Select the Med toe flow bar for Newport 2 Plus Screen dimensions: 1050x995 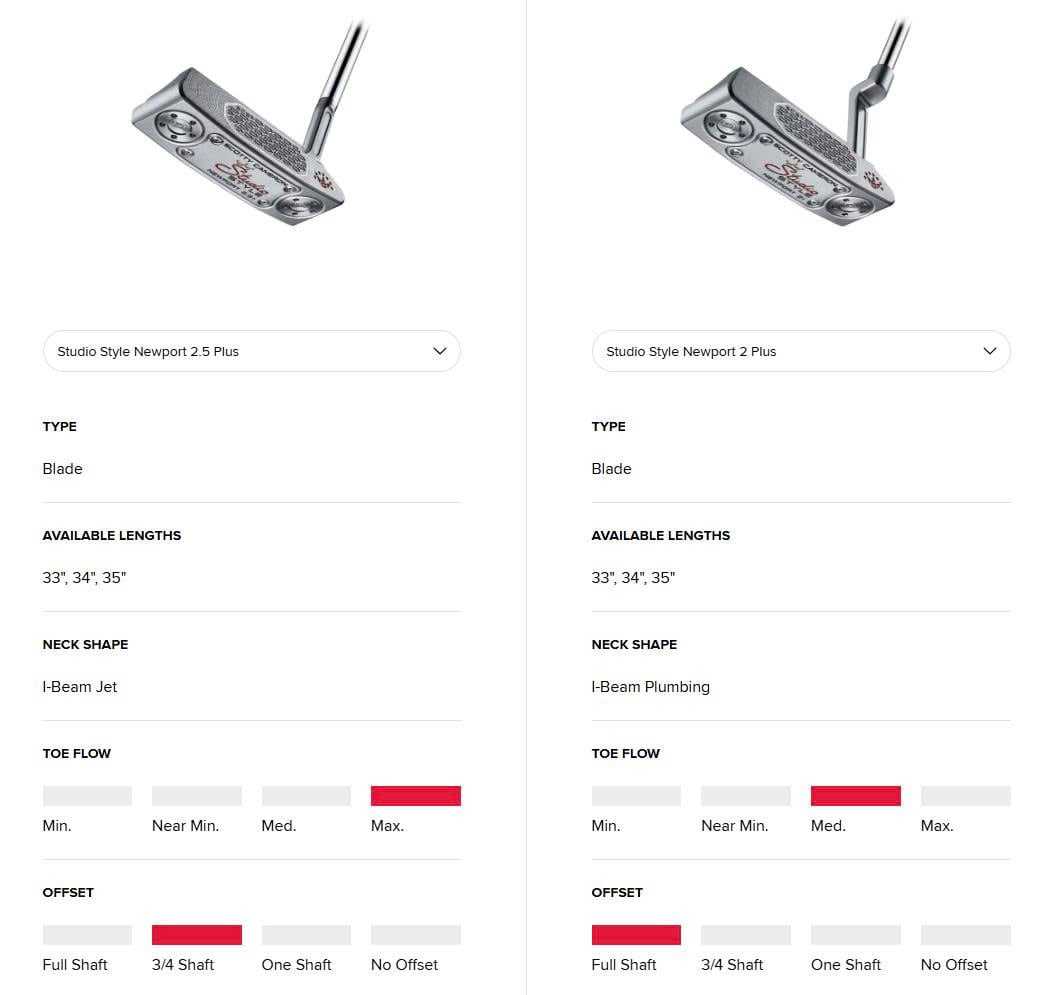coord(855,795)
